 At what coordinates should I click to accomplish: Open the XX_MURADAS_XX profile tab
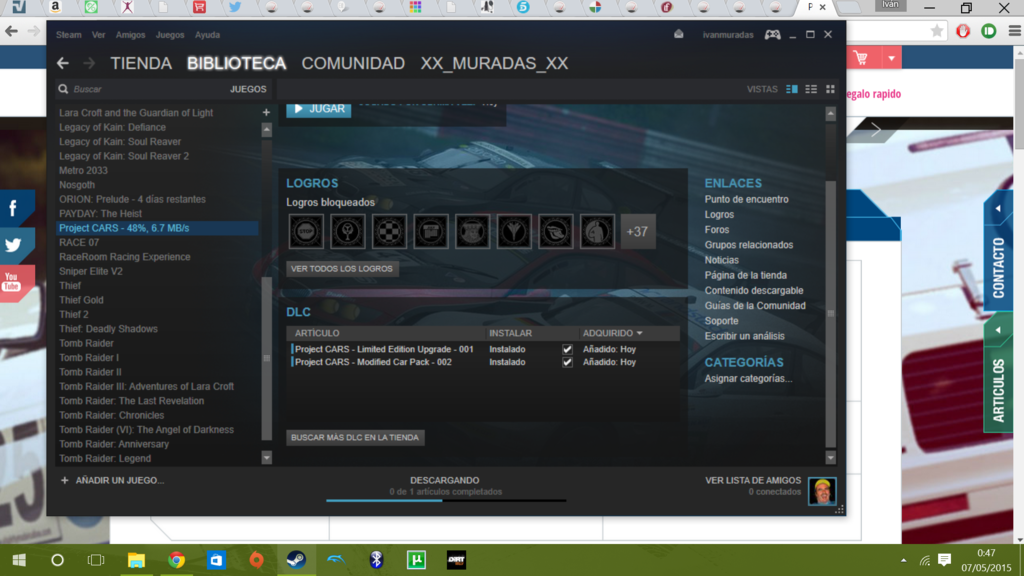click(x=494, y=63)
